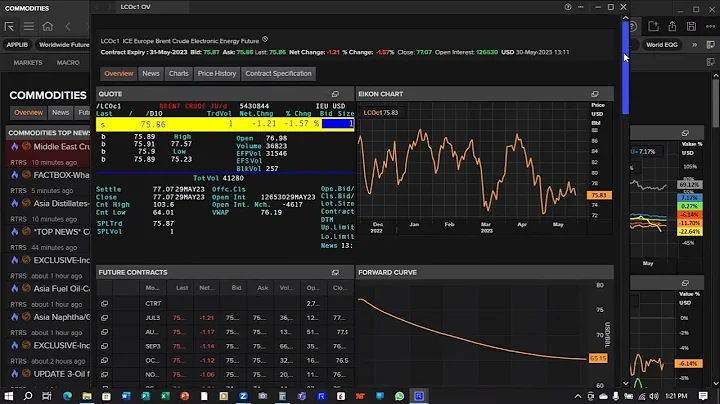Viewport: 720px width, 404px height.
Task: Pop out the QUOTE panel
Action: pyautogui.click(x=335, y=94)
